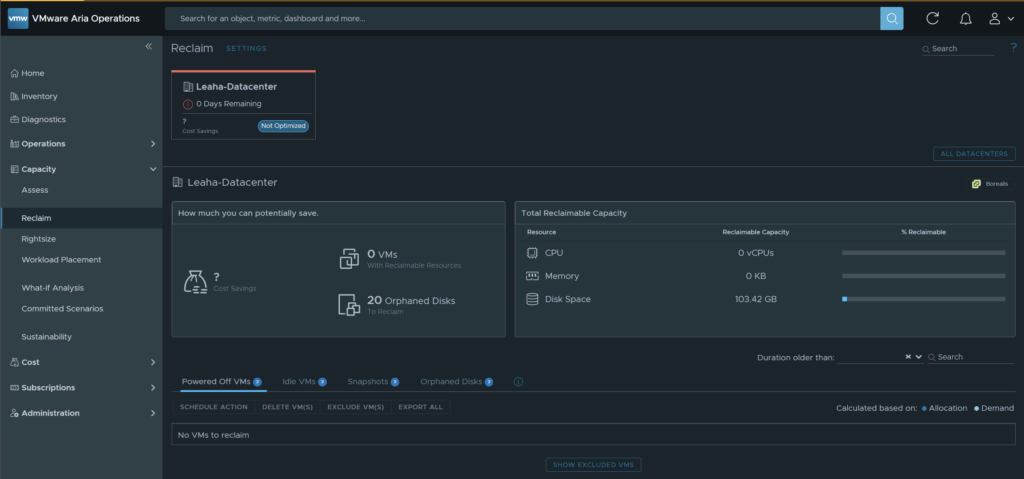Click the help badge next to Snapshots
This screenshot has height=479, width=1024.
(x=395, y=382)
